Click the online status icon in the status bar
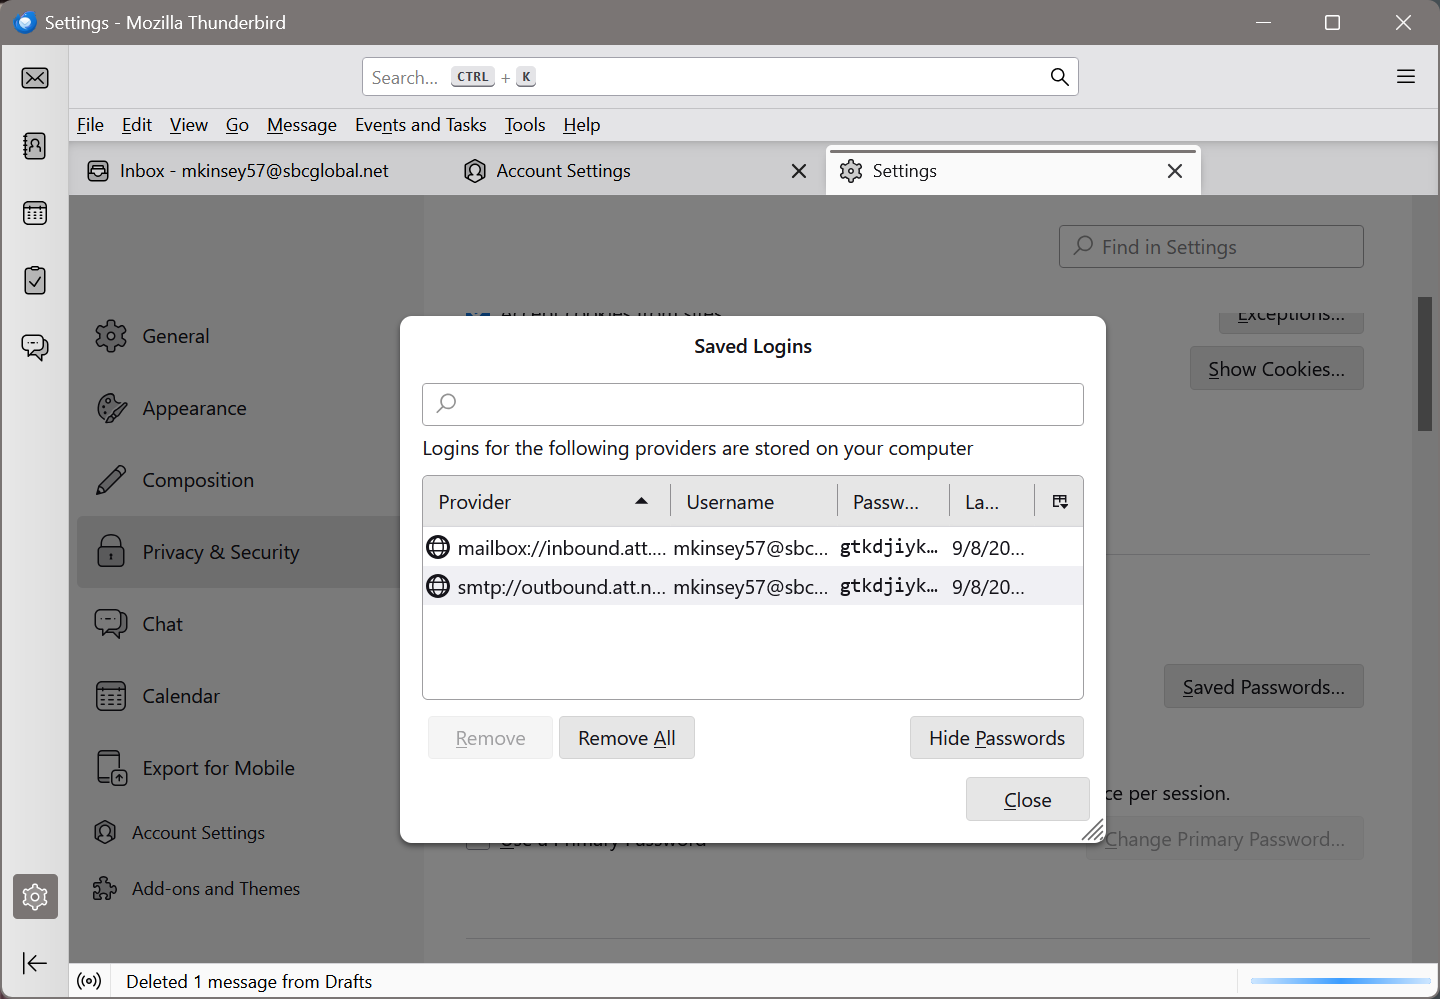The width and height of the screenshot is (1440, 999). point(89,982)
